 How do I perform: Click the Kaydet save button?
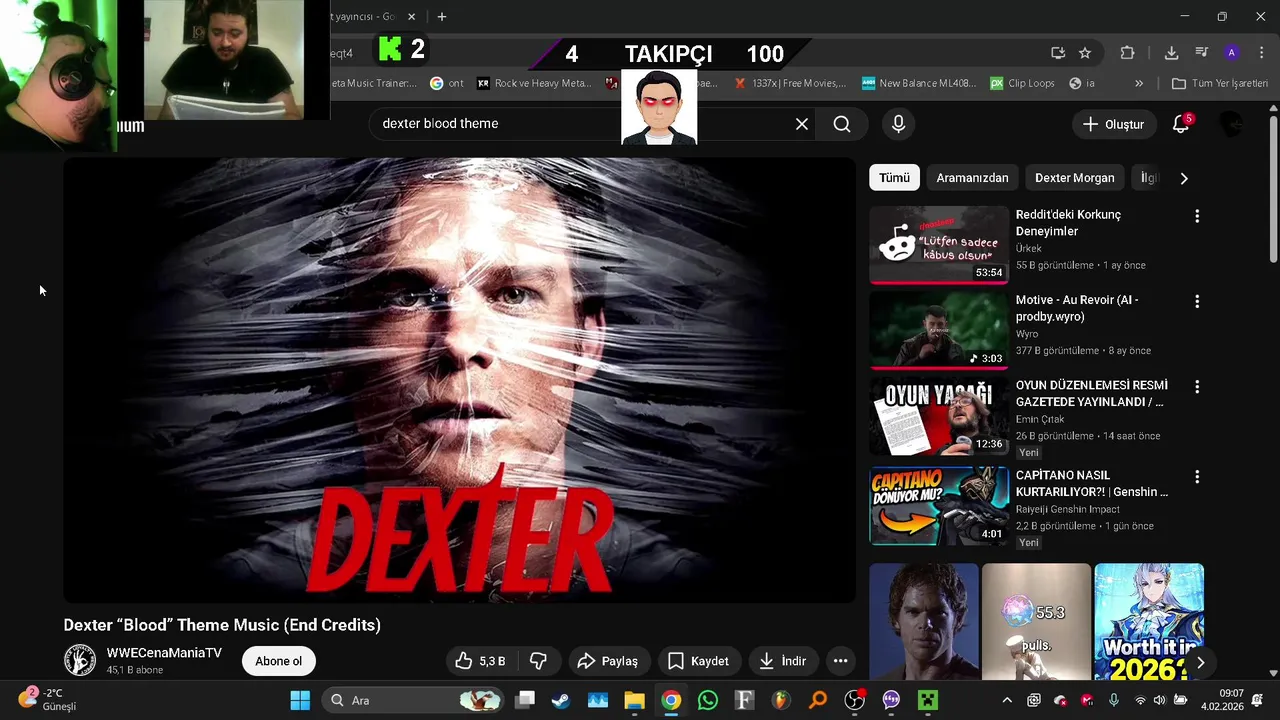[698, 661]
